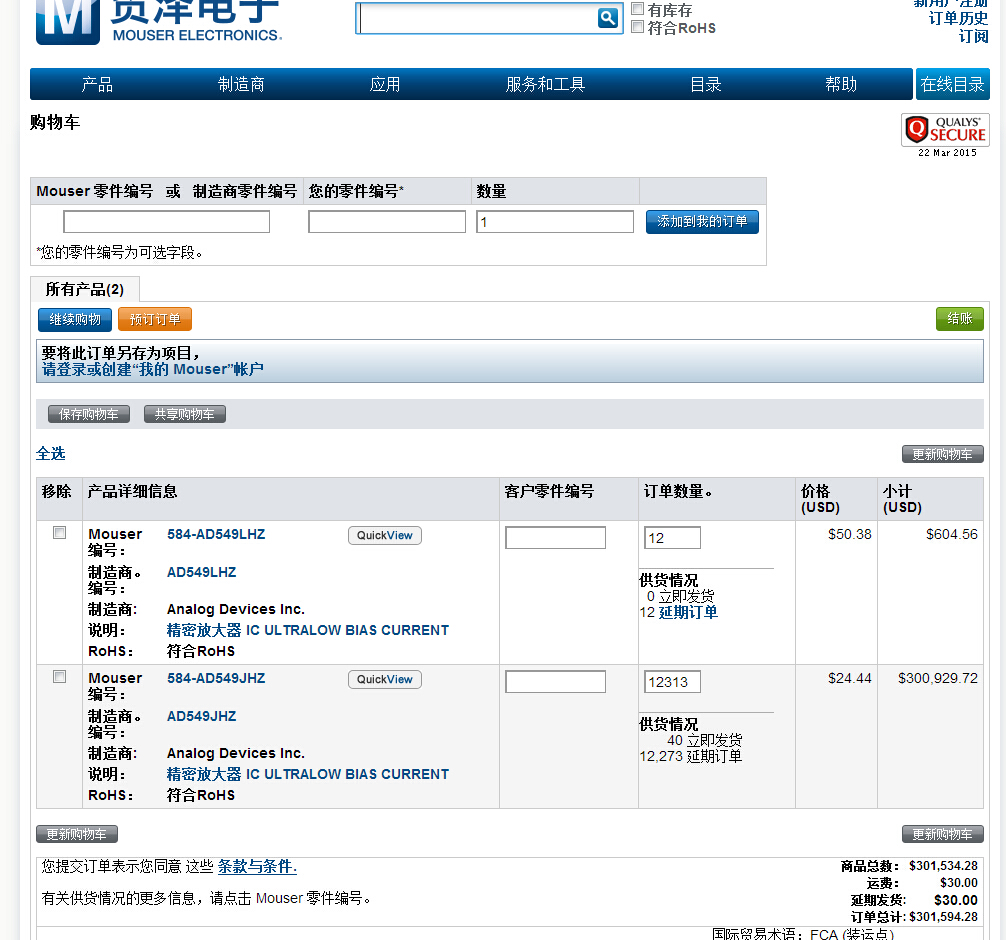Click the search magnifier icon
The height and width of the screenshot is (940, 1006).
point(607,18)
